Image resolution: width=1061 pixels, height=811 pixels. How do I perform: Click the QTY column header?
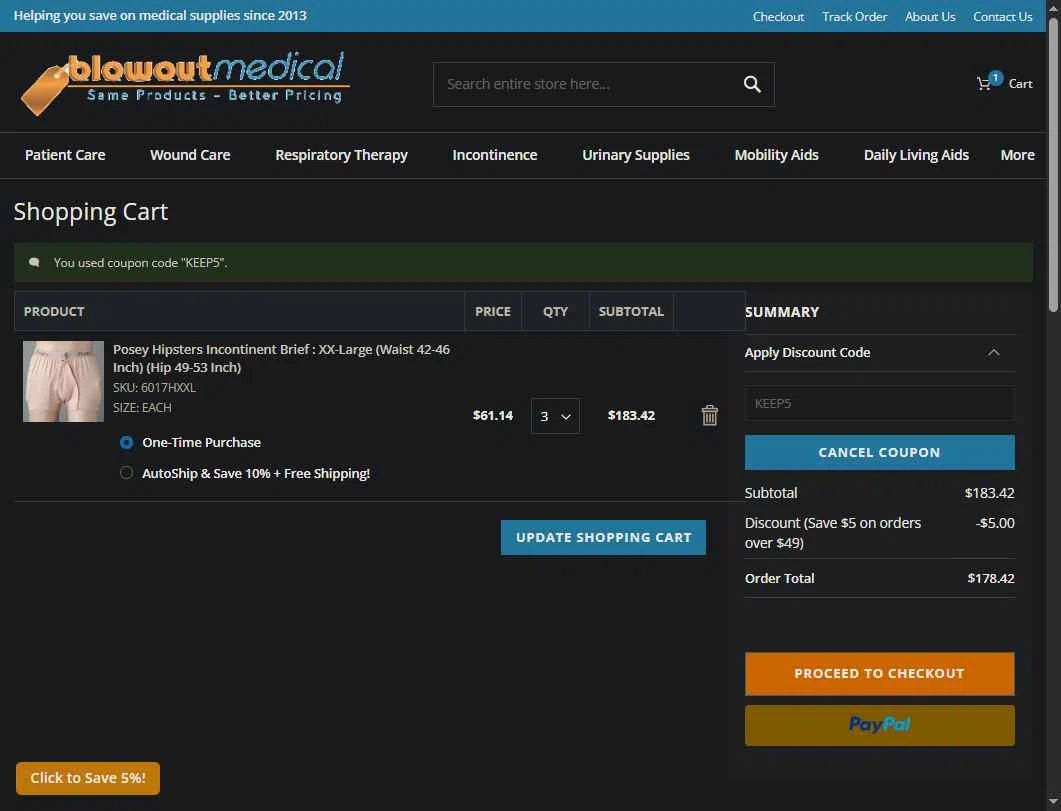[555, 312]
